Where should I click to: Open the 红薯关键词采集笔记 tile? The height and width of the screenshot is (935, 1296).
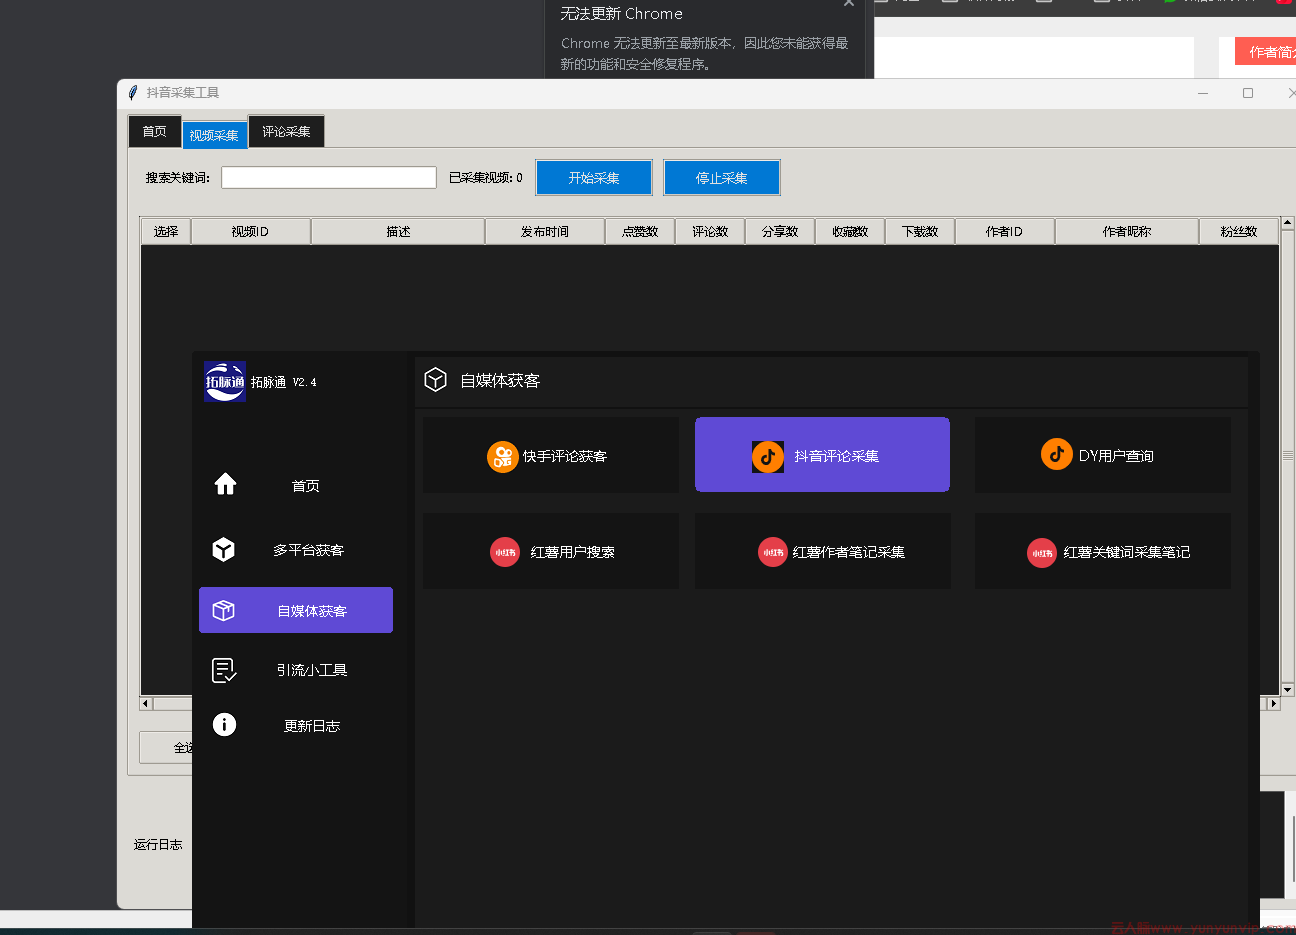pyautogui.click(x=1103, y=551)
